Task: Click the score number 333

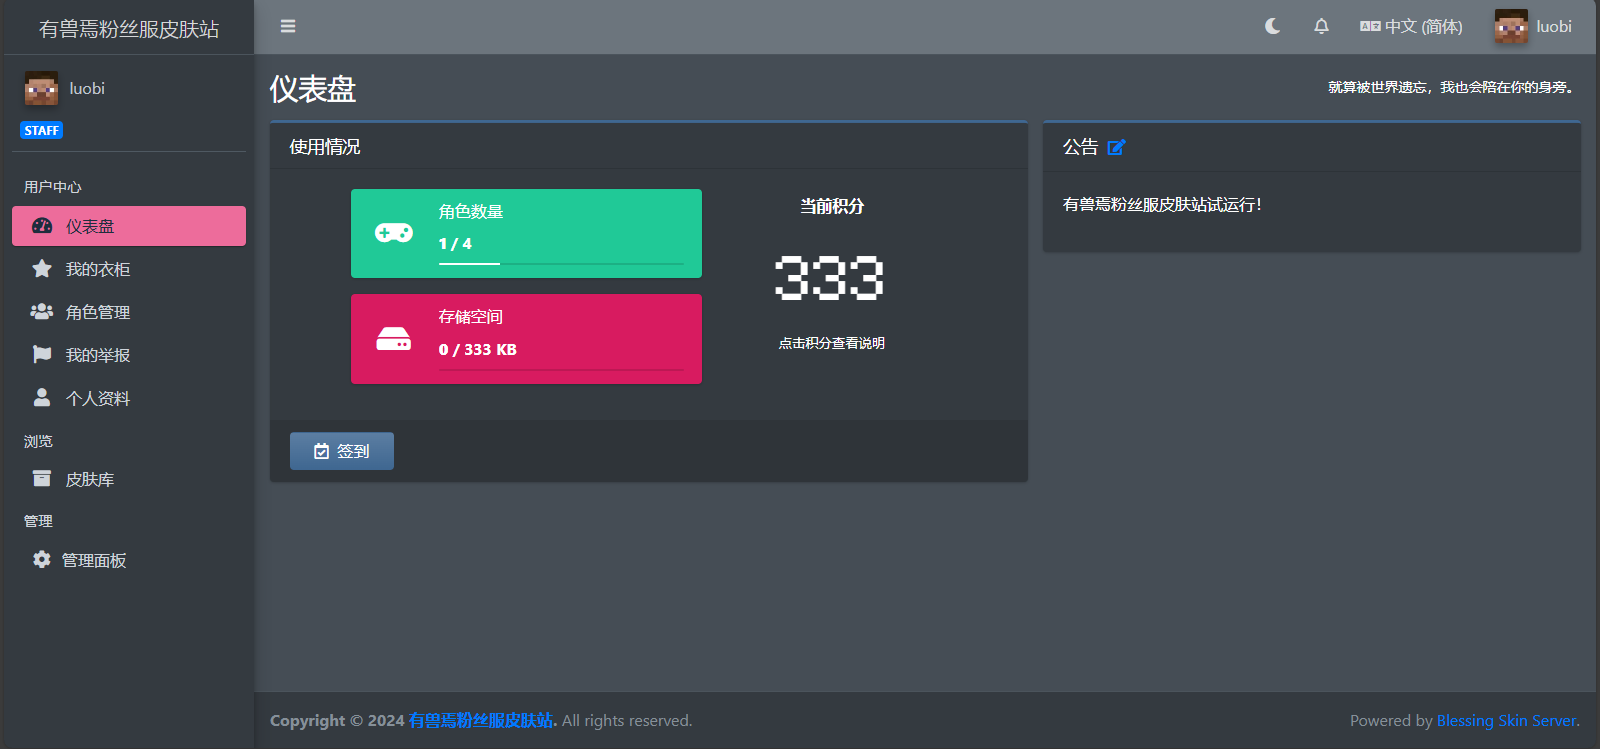Action: [829, 277]
